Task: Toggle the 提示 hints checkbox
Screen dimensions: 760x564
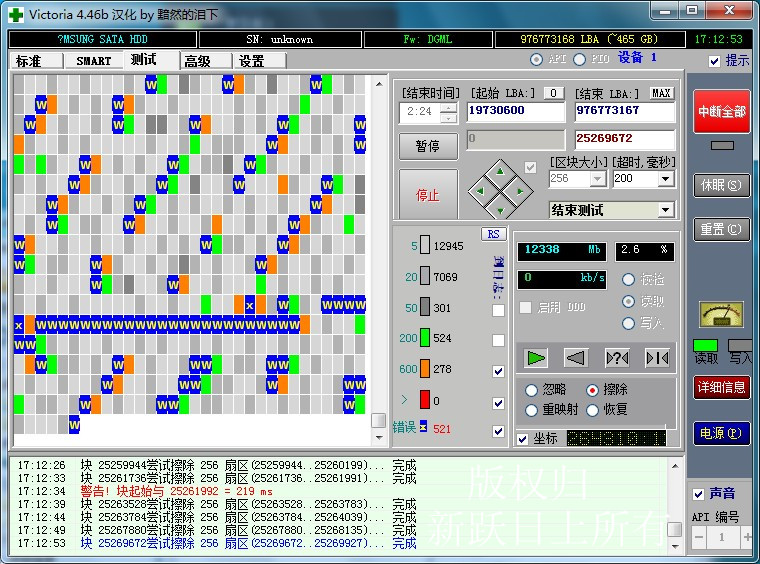Action: (x=714, y=61)
